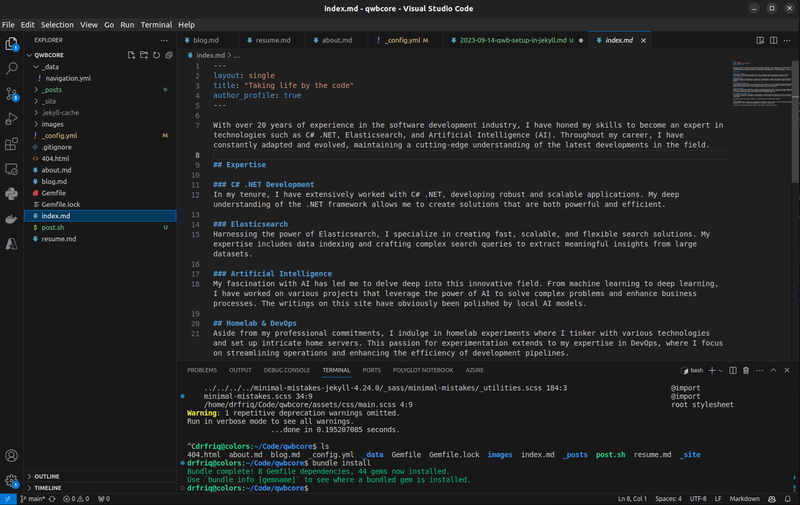This screenshot has width=800, height=505.
Task: Close the index.md editor tab
Action: (643, 40)
